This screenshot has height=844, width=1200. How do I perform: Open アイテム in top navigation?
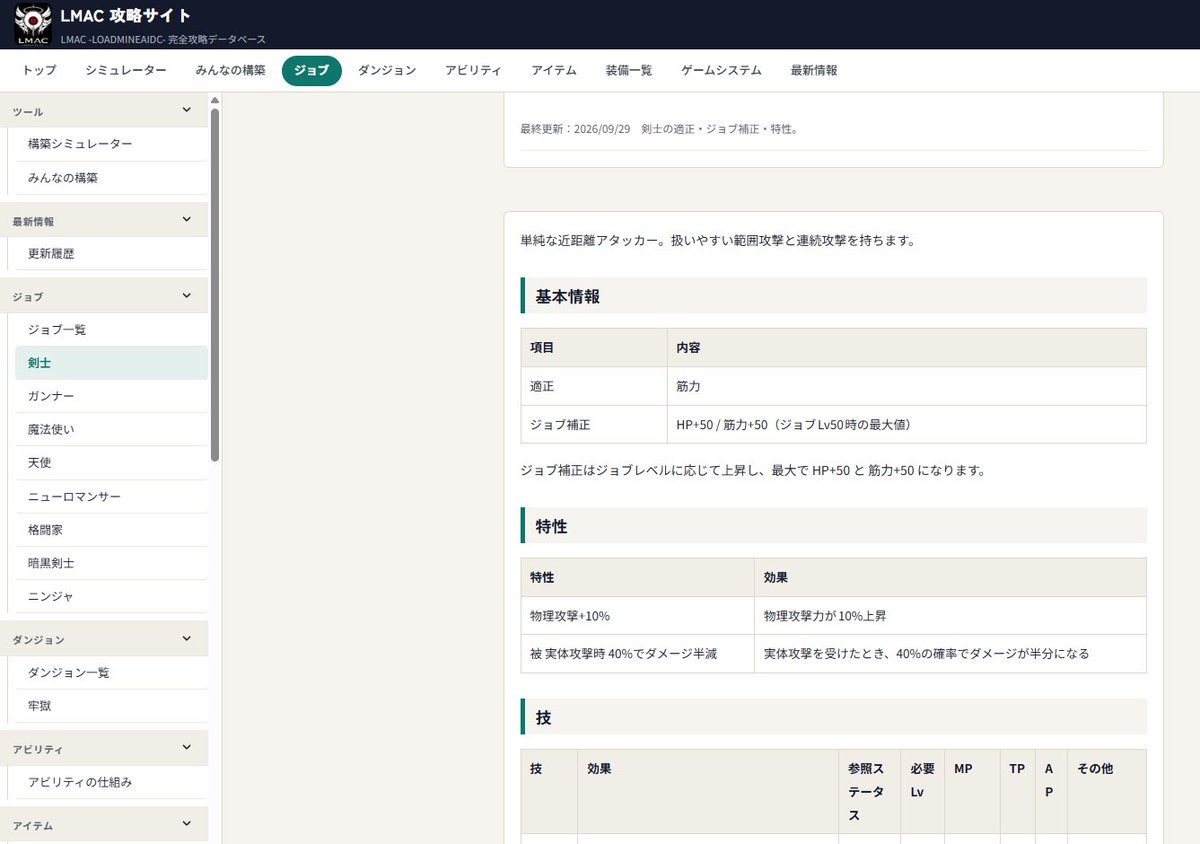pyautogui.click(x=554, y=71)
